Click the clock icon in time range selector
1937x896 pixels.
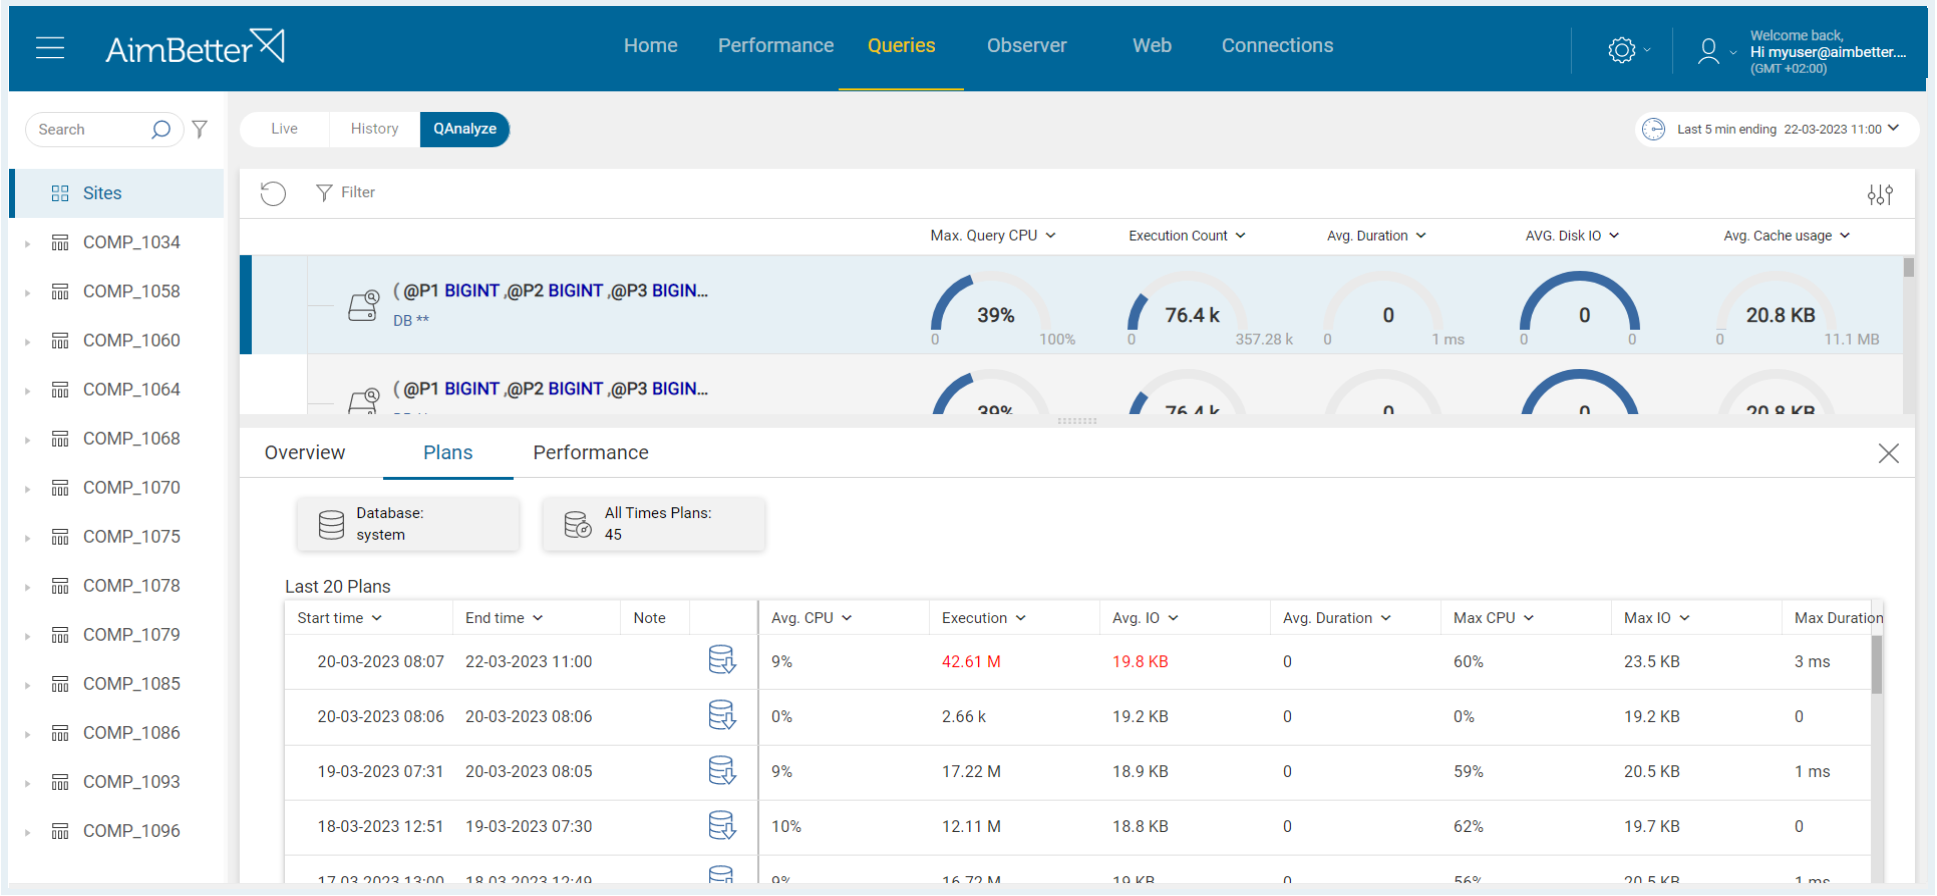coord(1654,129)
